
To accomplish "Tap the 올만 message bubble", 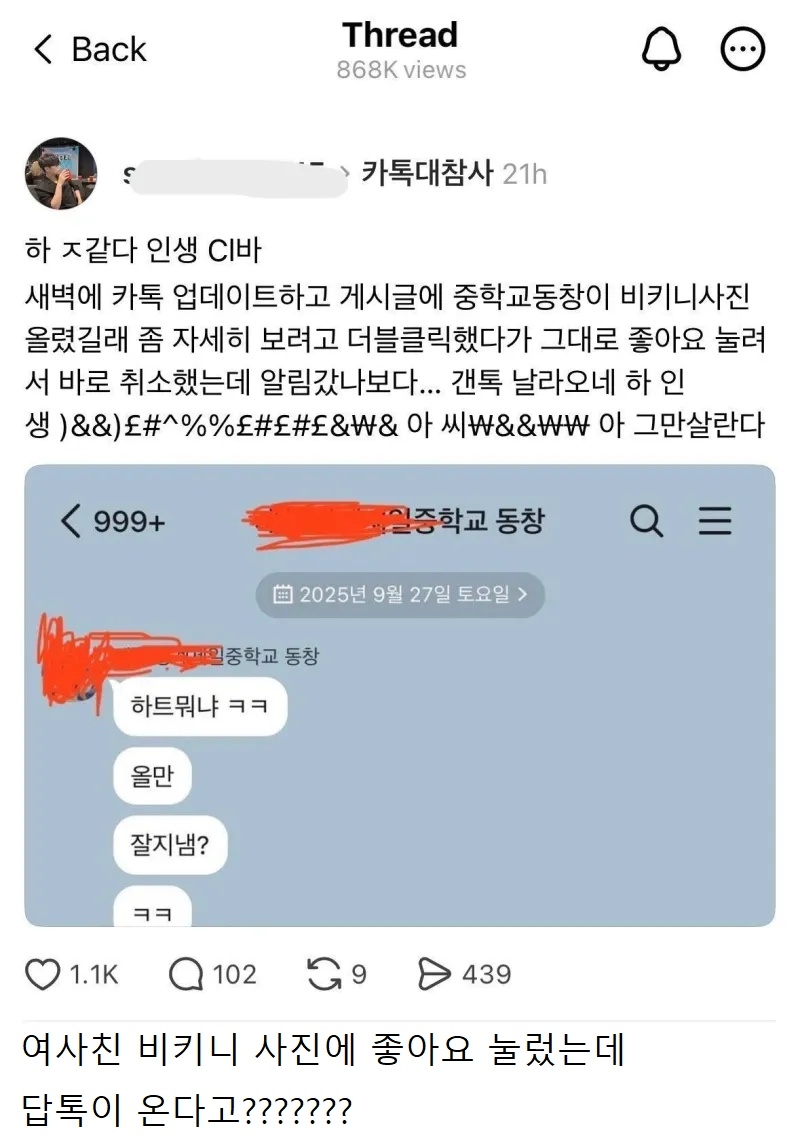I will pyautogui.click(x=152, y=775).
